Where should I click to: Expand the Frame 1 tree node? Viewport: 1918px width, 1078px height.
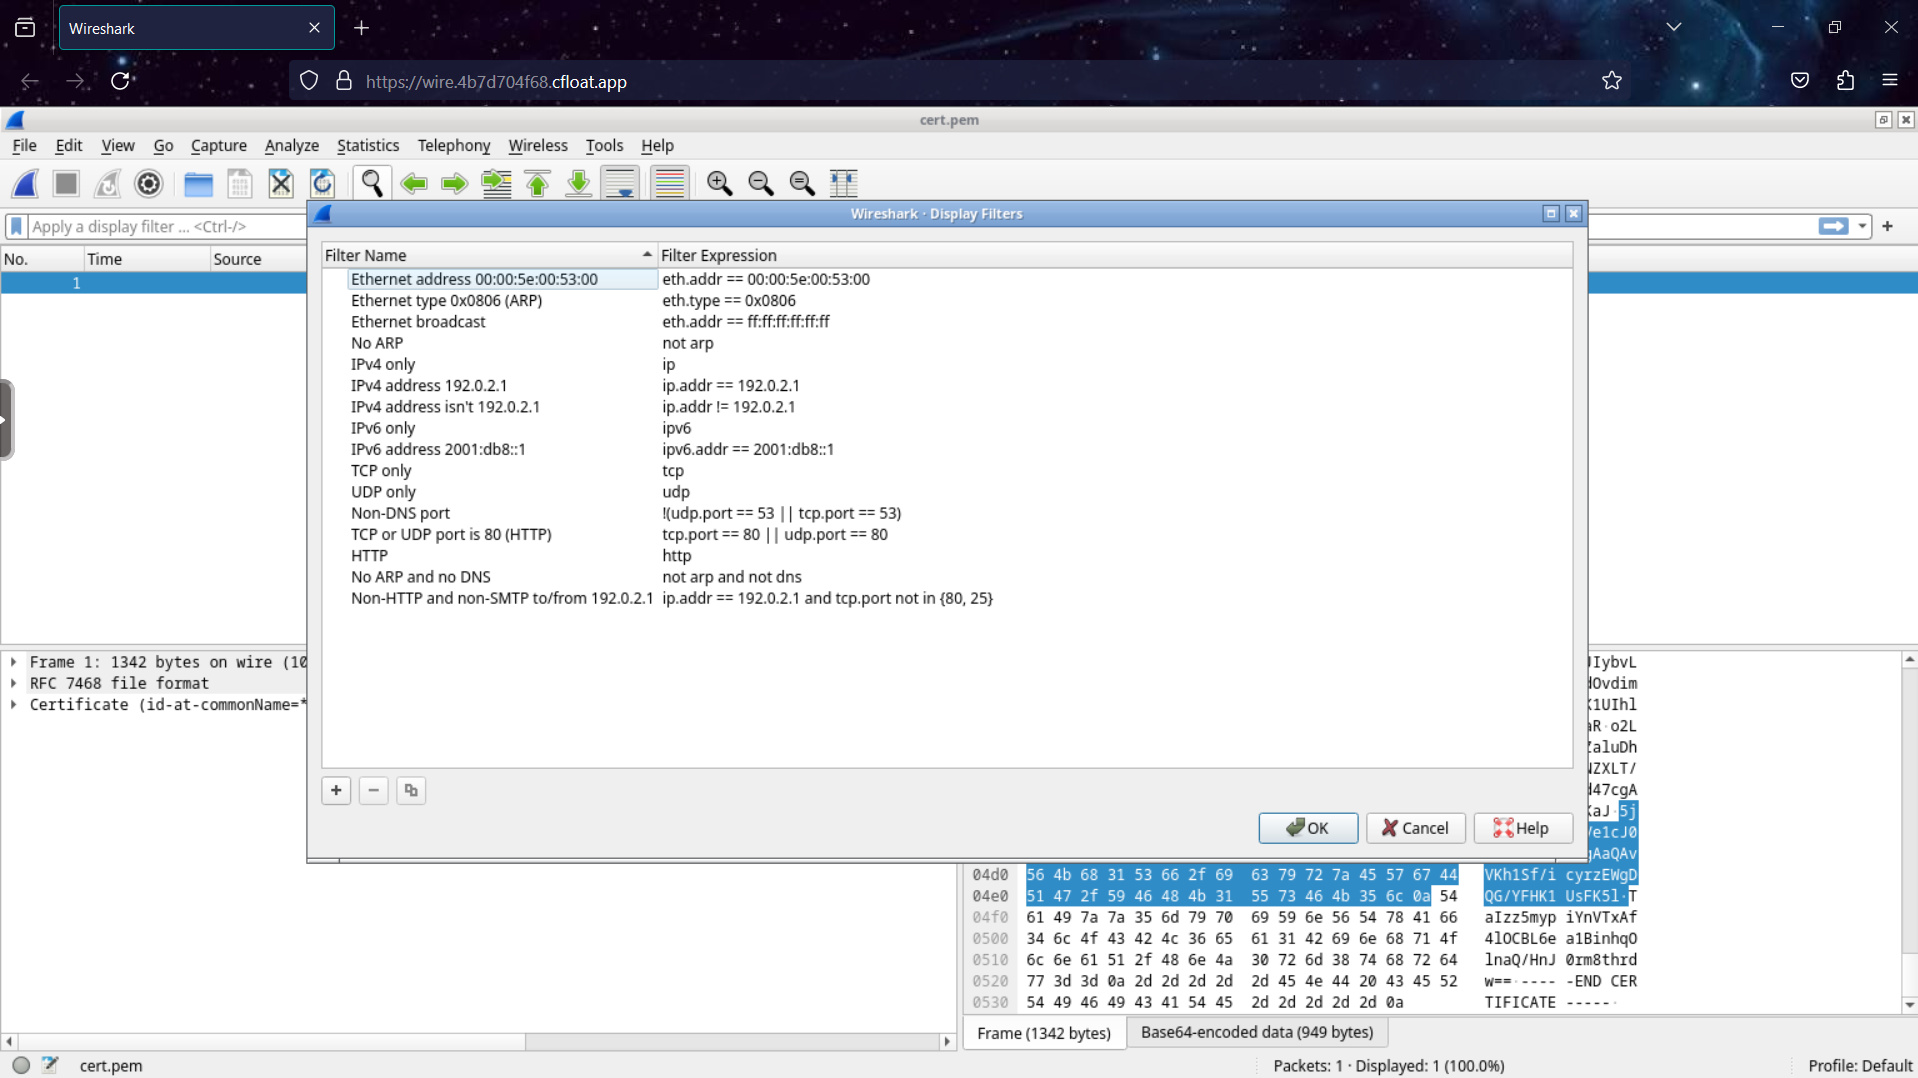[14, 662]
